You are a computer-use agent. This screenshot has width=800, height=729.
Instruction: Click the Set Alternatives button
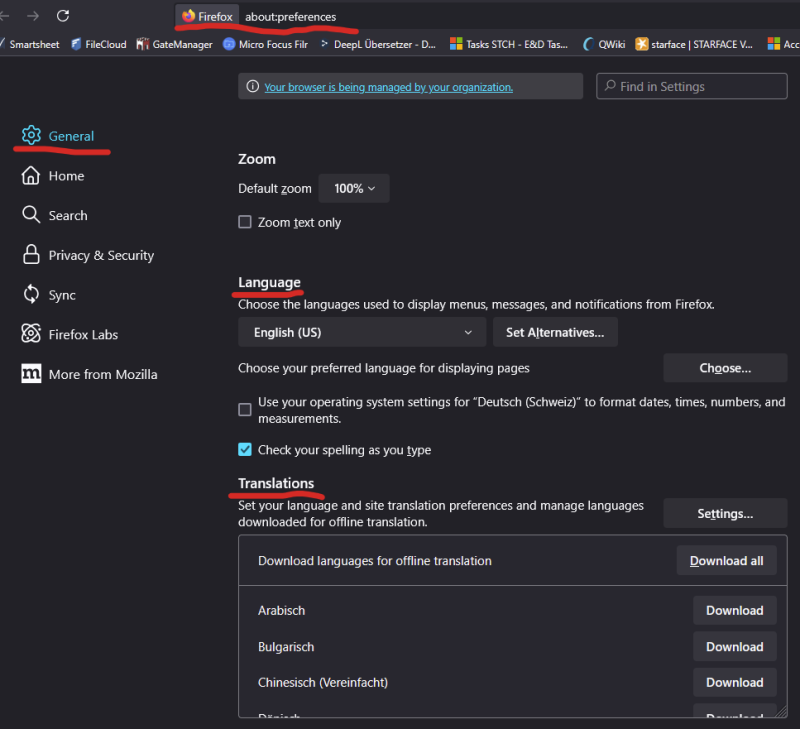pos(555,332)
